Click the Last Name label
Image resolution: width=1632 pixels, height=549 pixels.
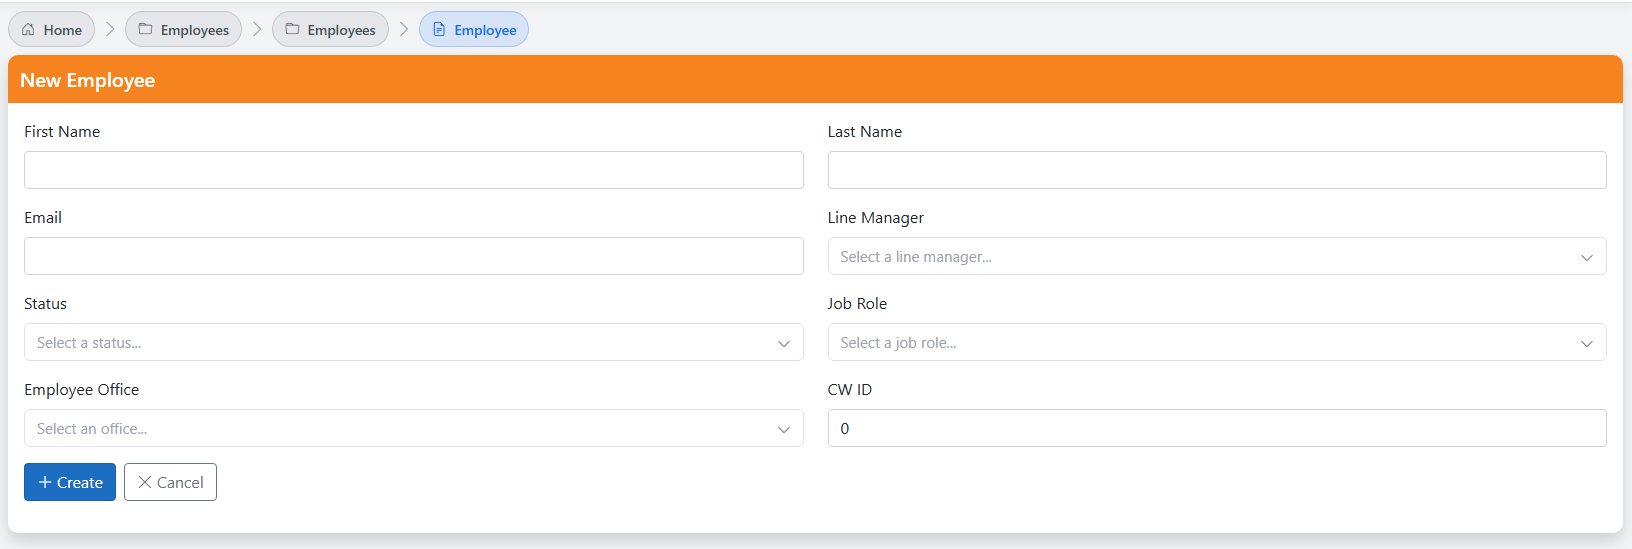pos(865,132)
